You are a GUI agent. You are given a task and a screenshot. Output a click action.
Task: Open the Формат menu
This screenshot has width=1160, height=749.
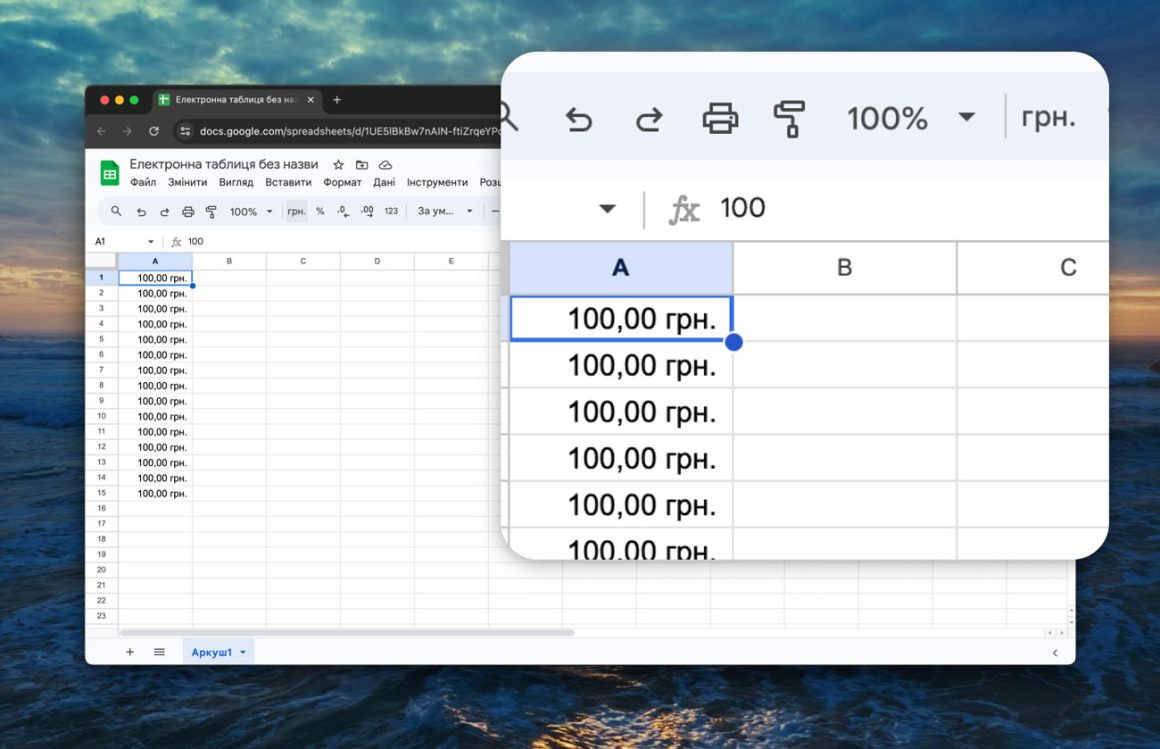click(x=342, y=183)
